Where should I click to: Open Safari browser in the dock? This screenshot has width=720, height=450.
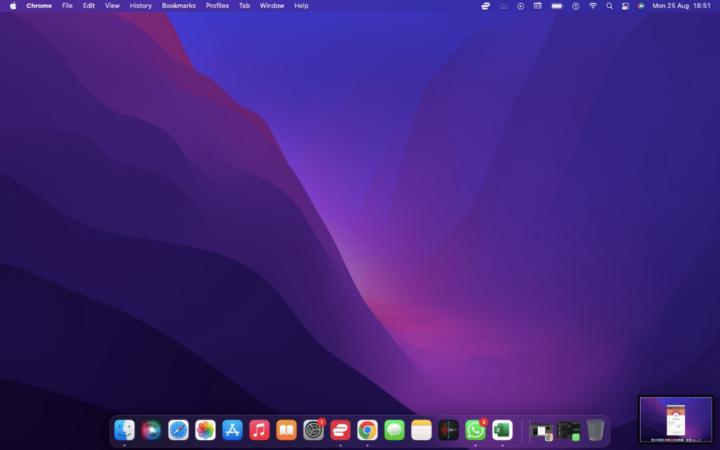pos(178,430)
